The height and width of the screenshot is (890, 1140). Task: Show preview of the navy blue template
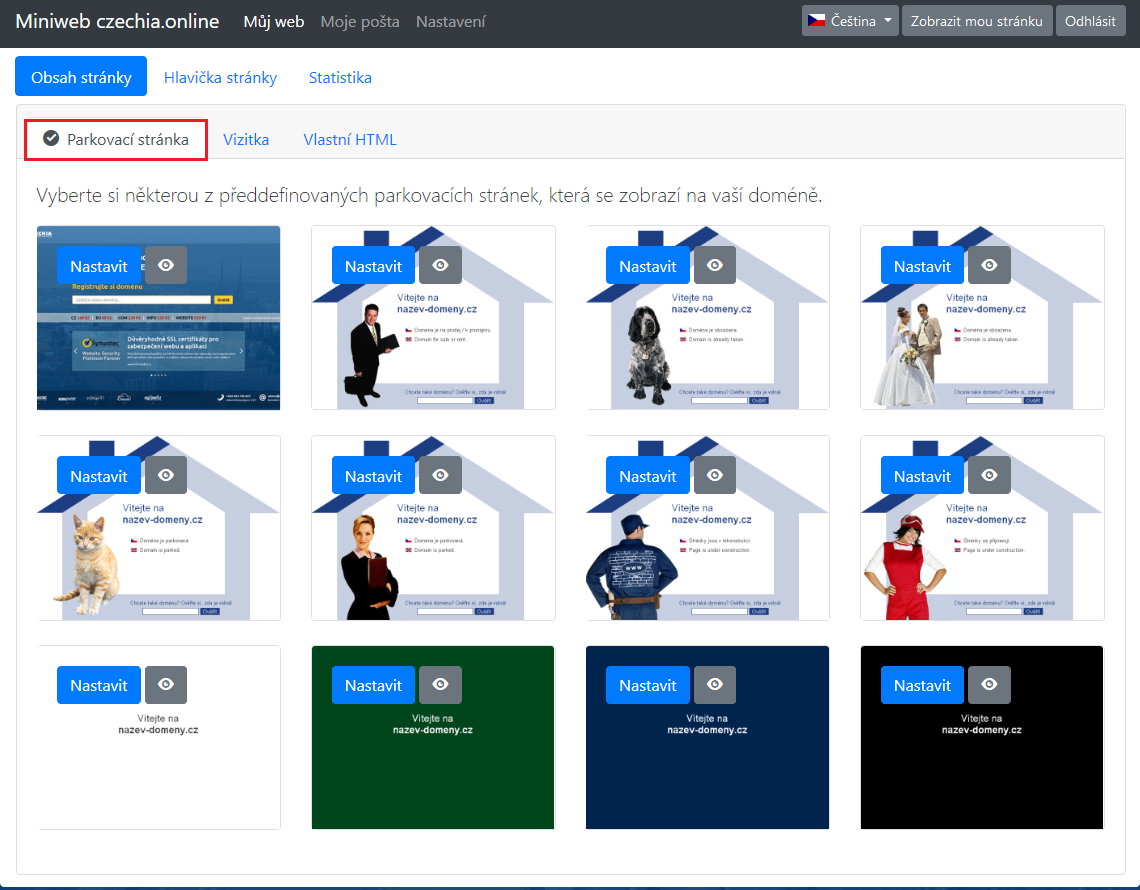pyautogui.click(x=714, y=684)
